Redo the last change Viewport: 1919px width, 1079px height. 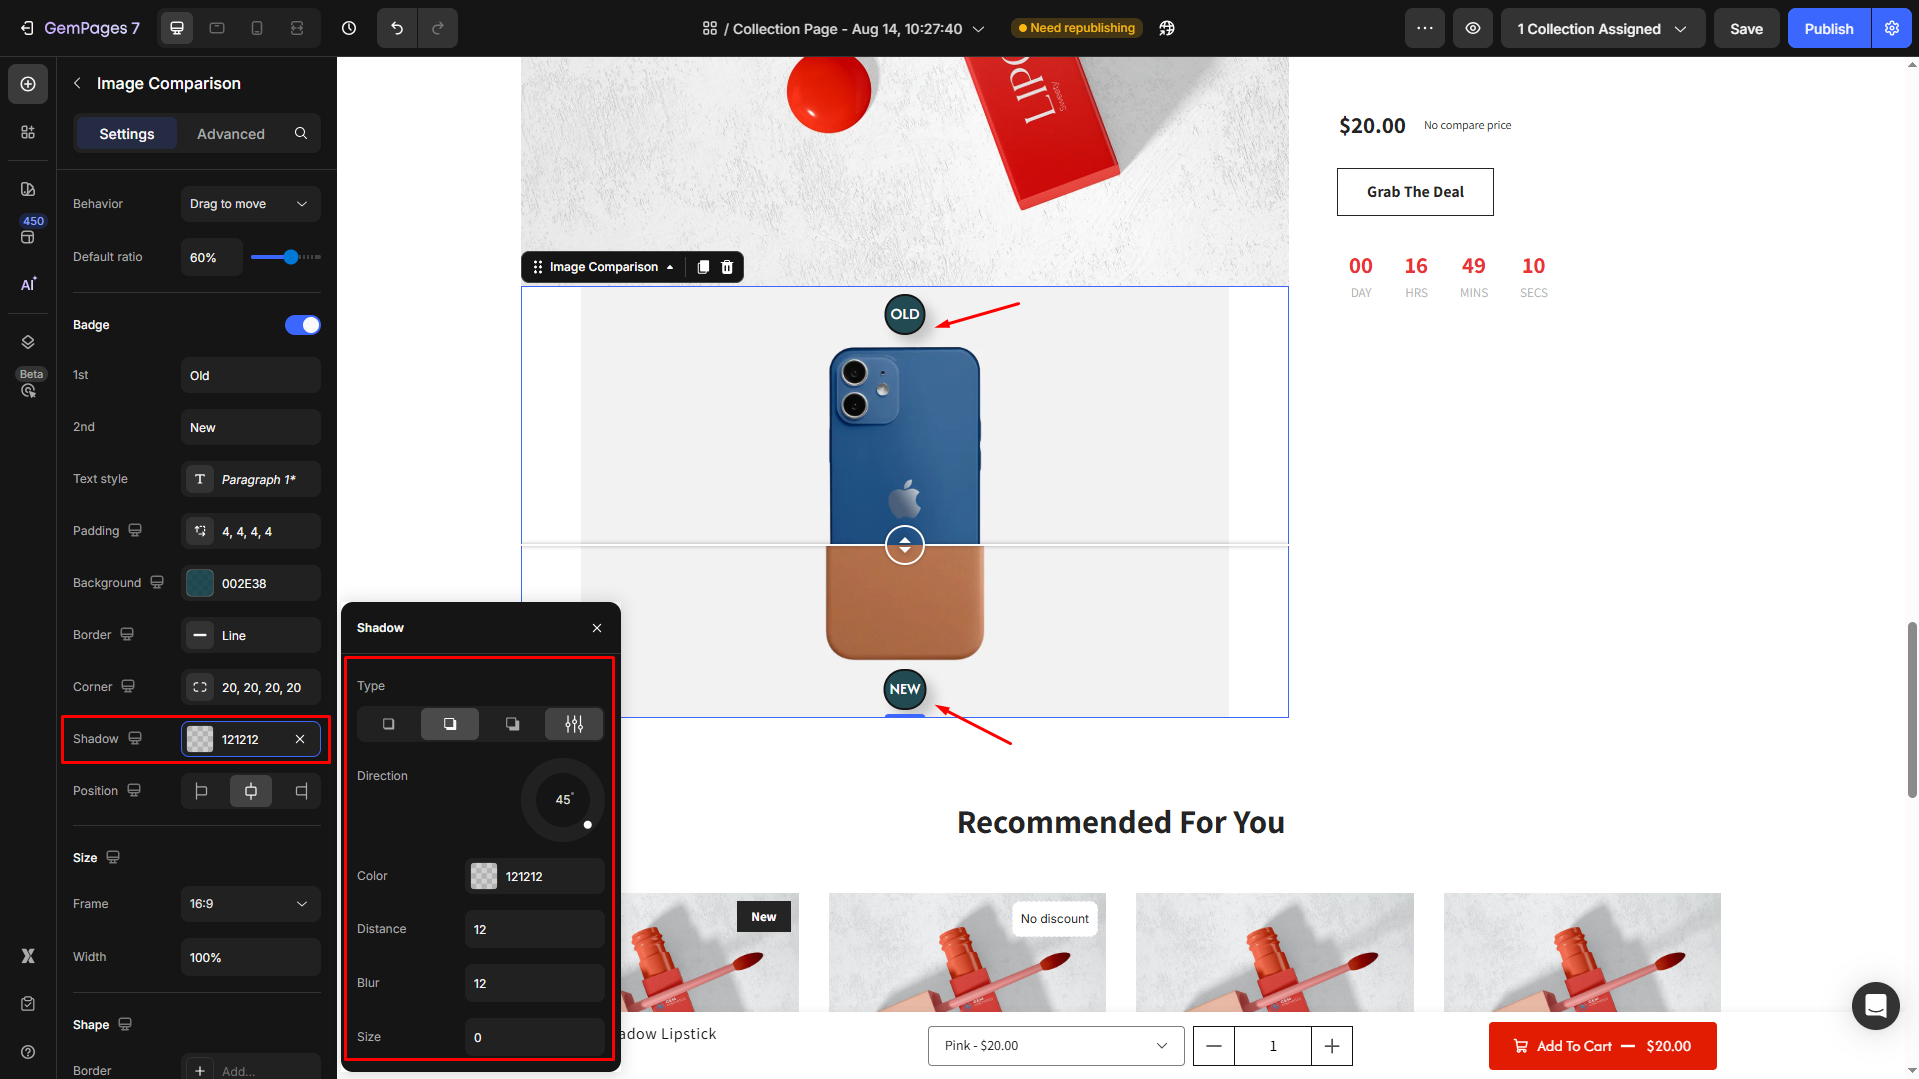click(x=438, y=28)
